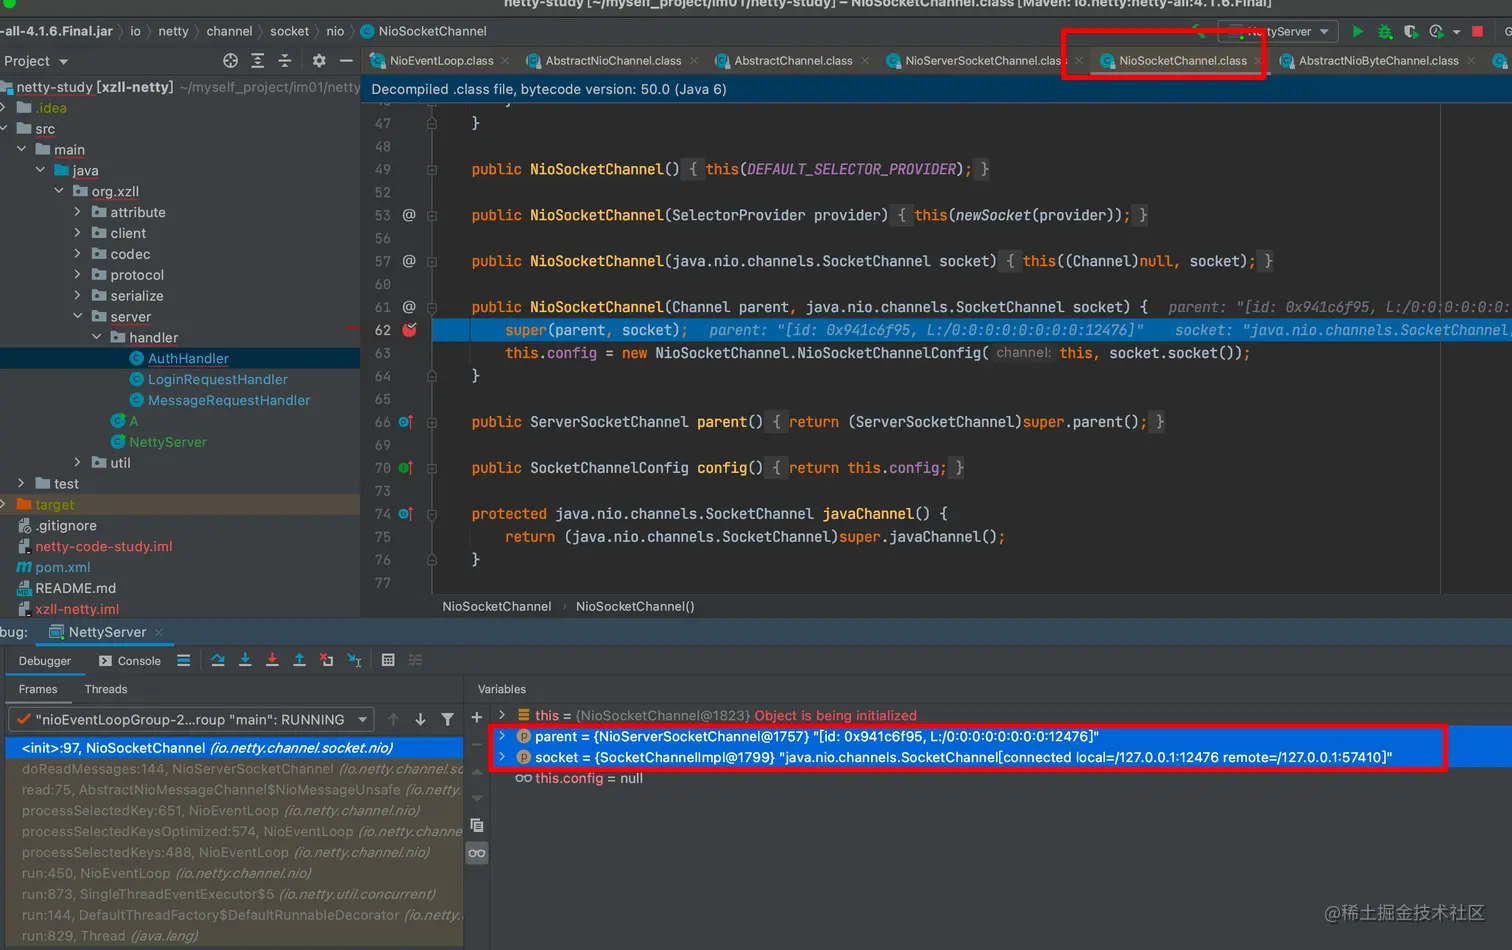
Task: Click the green Debug bug icon
Action: [x=1384, y=32]
